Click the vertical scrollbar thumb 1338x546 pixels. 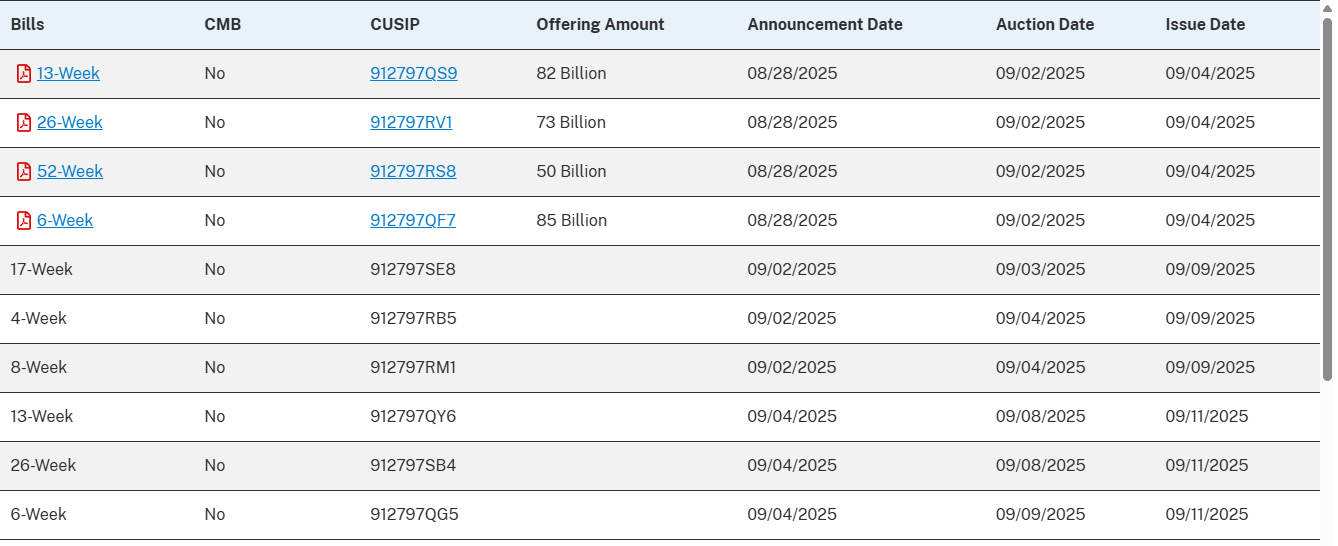point(1328,200)
